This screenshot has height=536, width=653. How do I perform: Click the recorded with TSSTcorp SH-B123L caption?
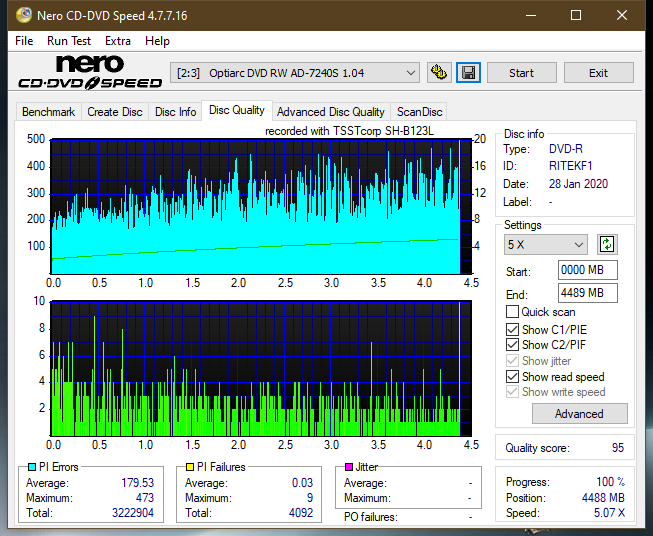[349, 131]
